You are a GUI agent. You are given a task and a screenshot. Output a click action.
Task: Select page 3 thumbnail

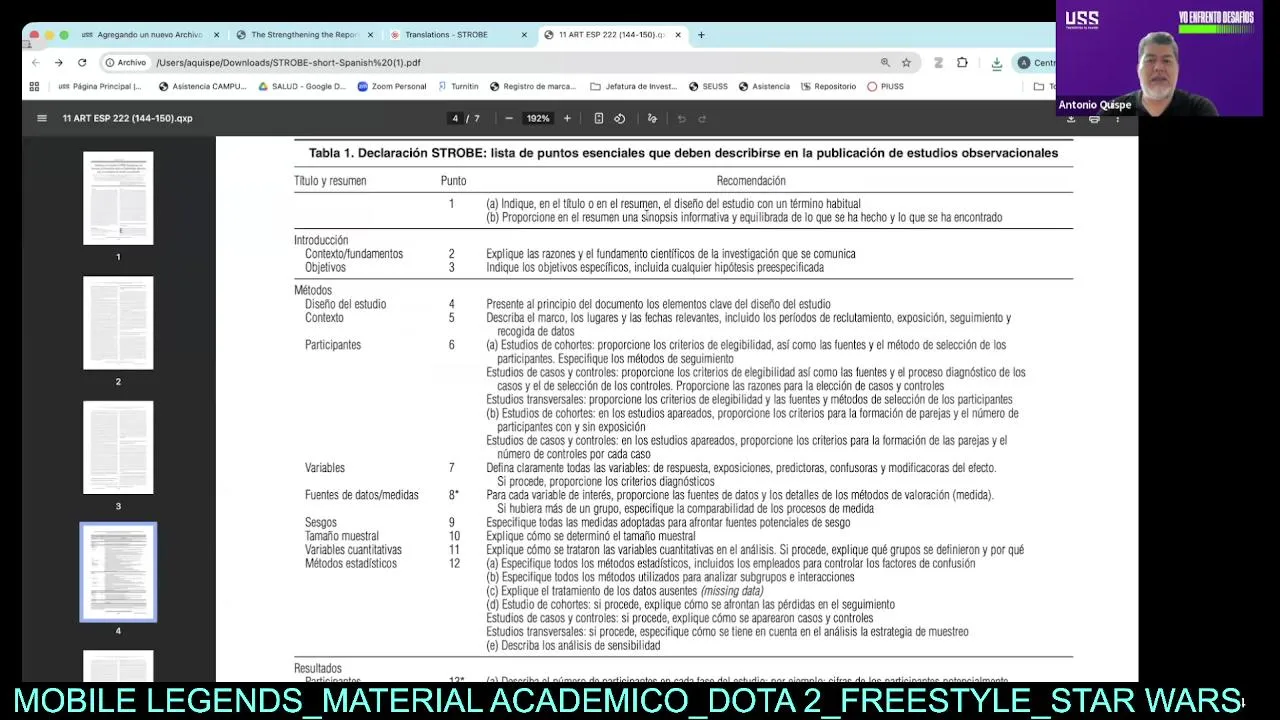click(x=118, y=447)
